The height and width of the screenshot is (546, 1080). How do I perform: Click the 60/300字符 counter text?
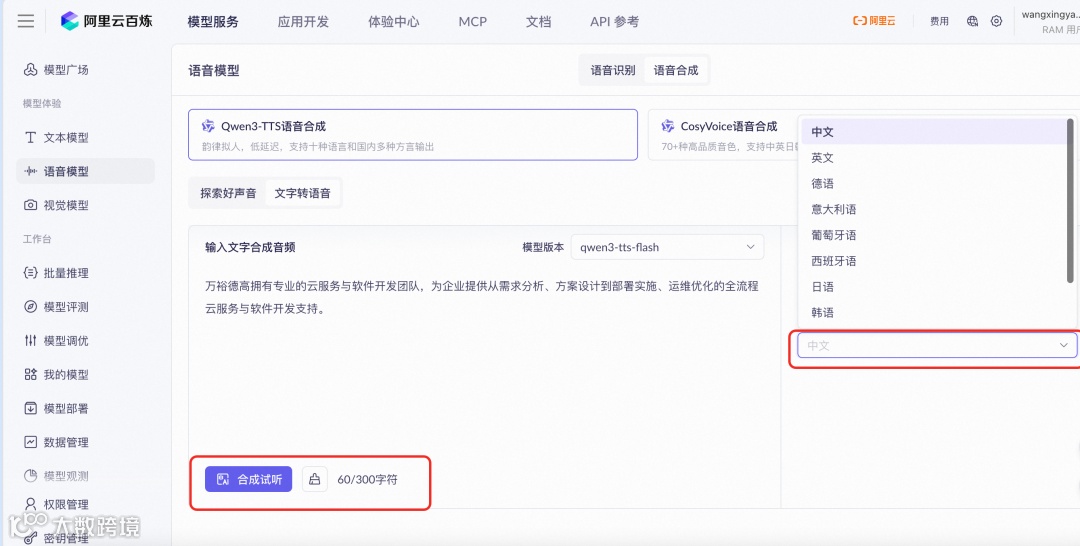367,479
